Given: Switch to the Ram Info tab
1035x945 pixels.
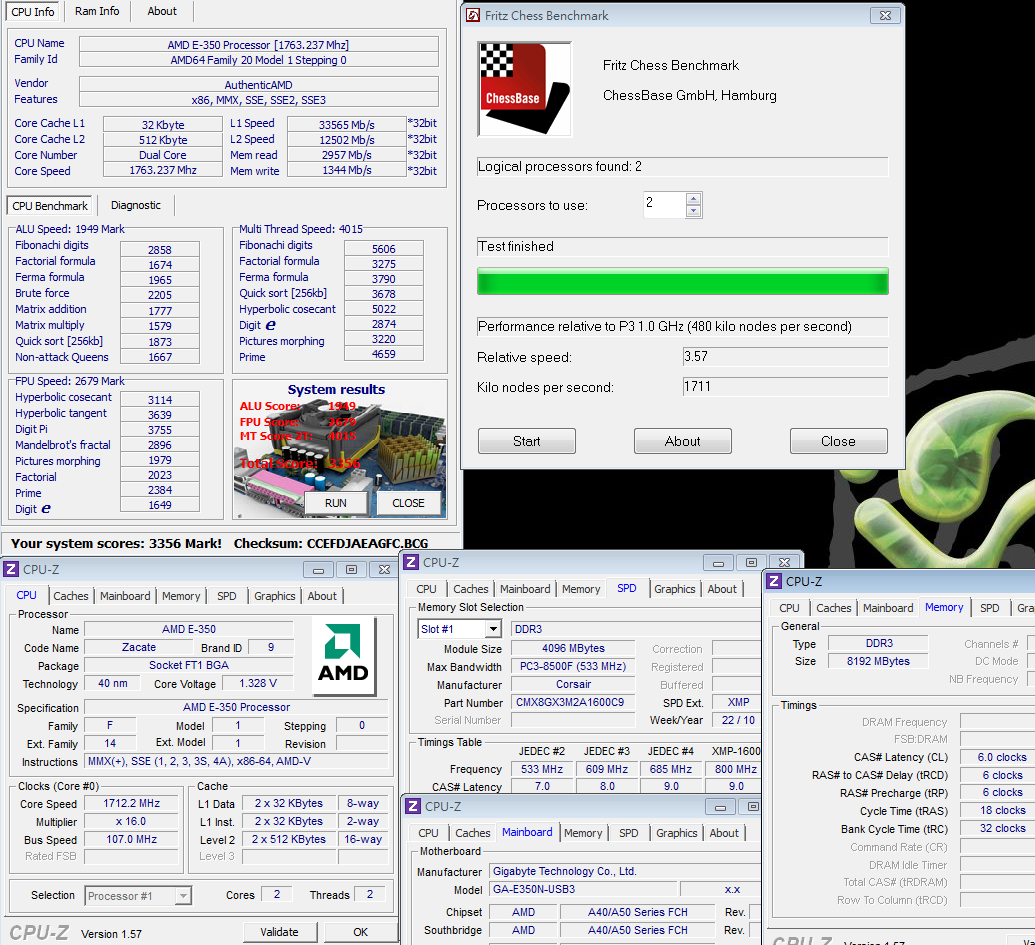Looking at the screenshot, I should coord(97,11).
